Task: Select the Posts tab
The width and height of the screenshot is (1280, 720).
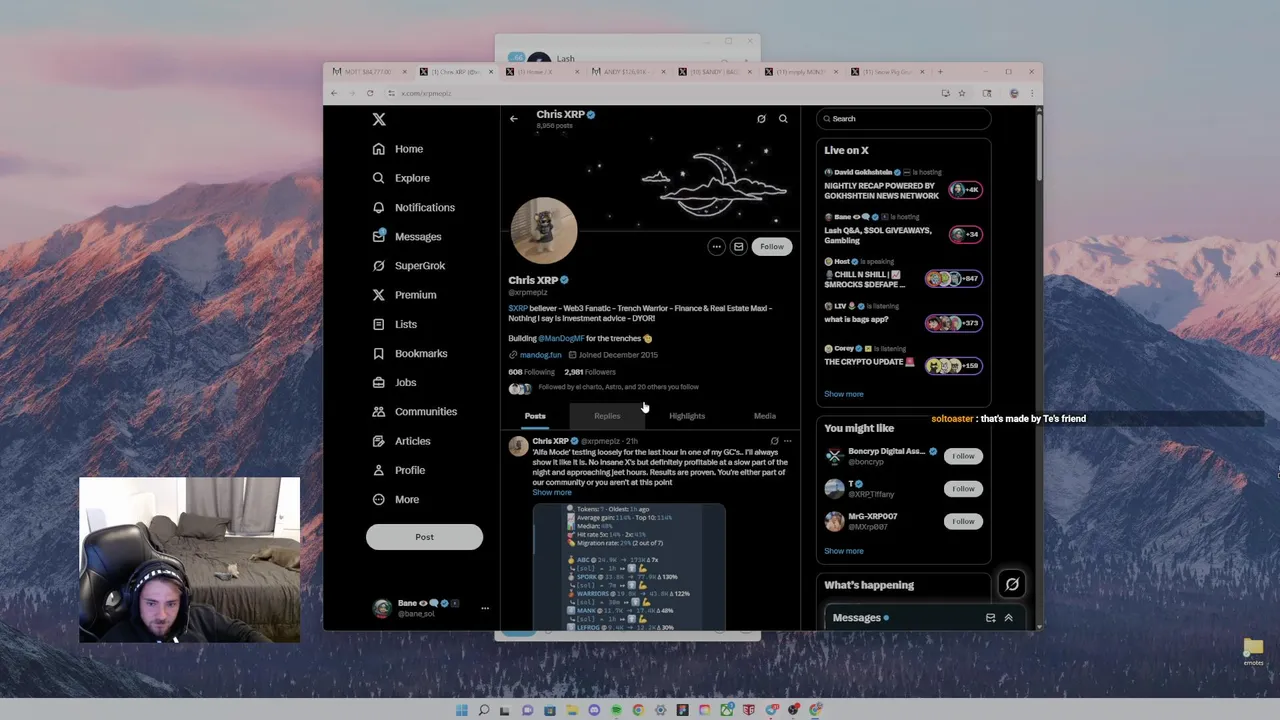Action: (x=535, y=416)
